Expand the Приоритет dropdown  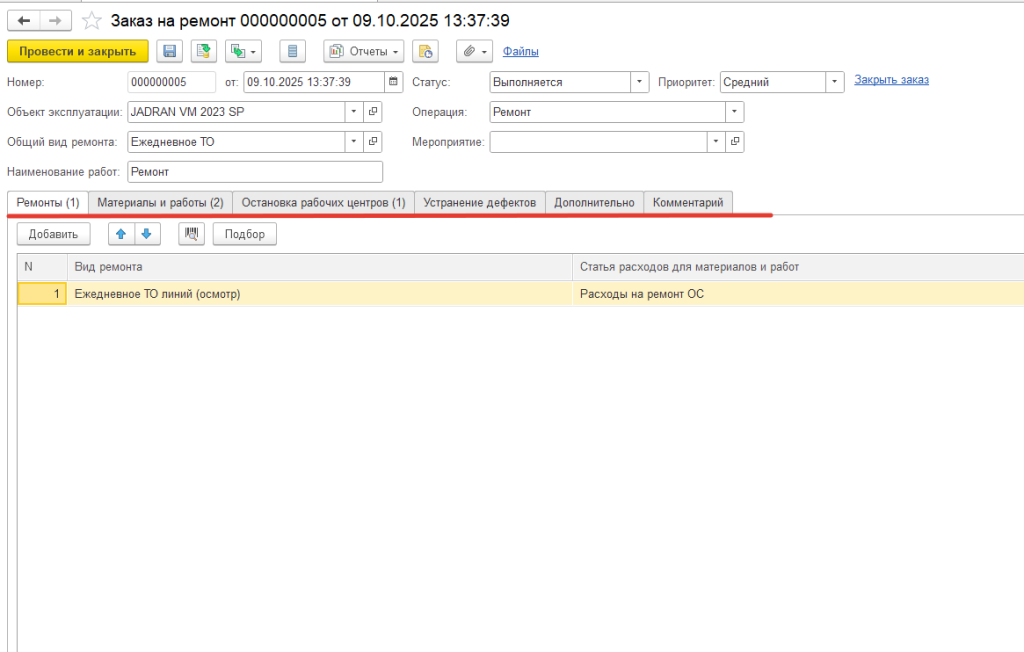tap(835, 82)
